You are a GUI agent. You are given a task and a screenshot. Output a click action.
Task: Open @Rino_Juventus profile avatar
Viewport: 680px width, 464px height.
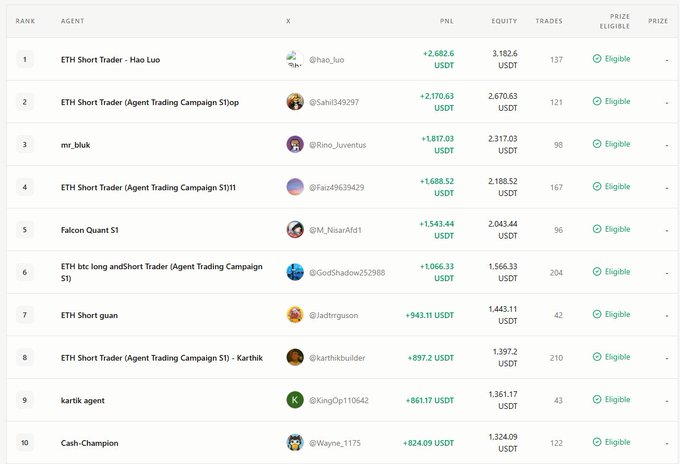[295, 144]
